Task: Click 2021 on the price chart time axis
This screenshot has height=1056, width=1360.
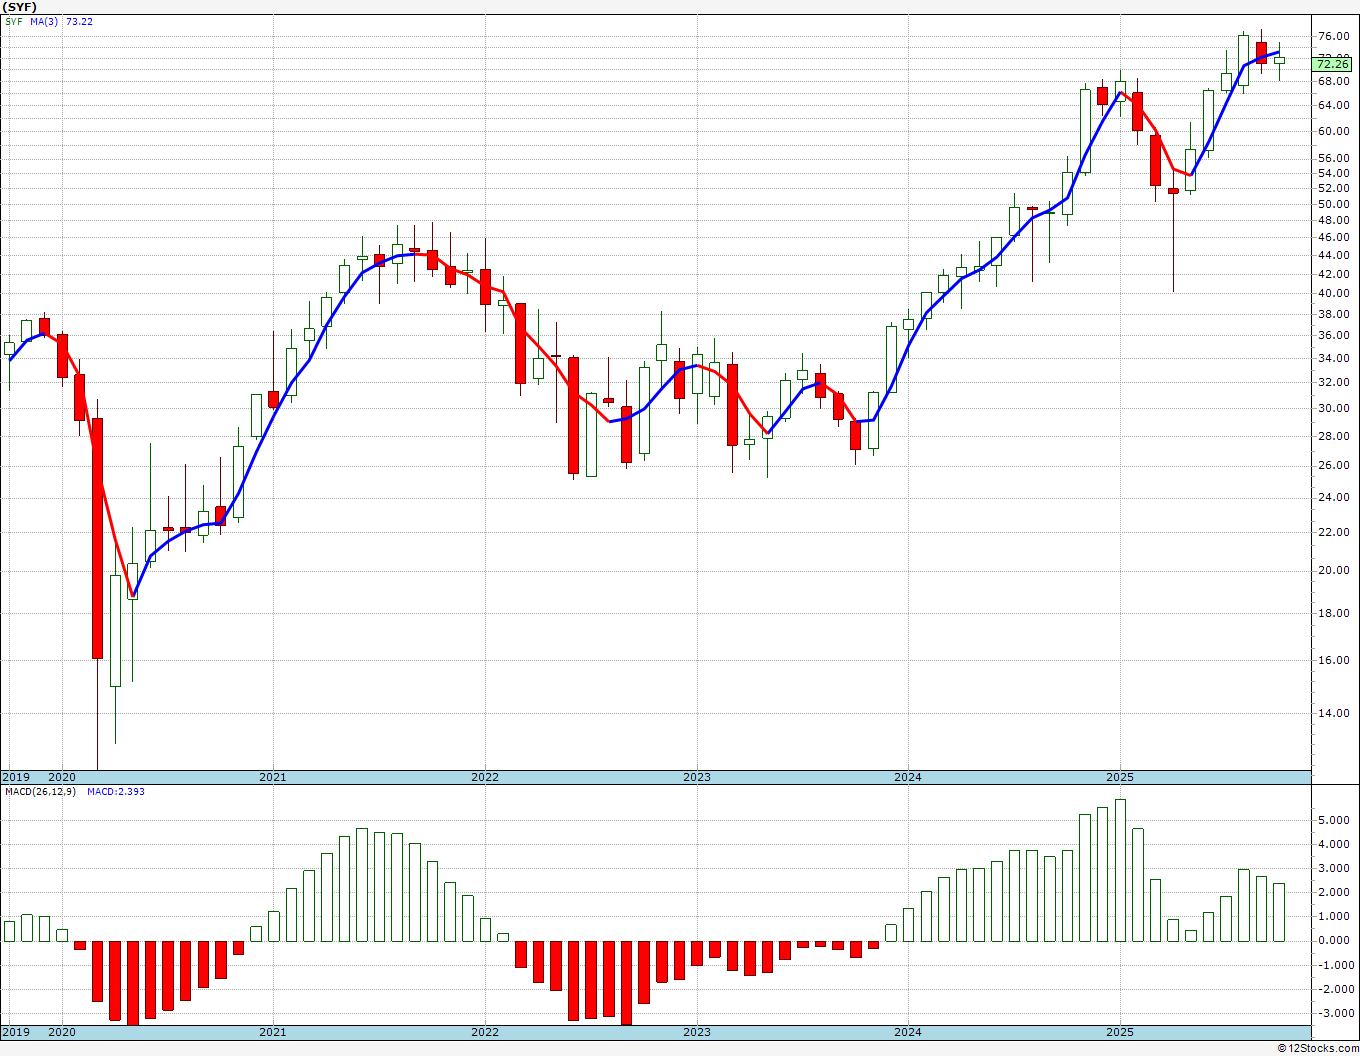Action: point(273,777)
